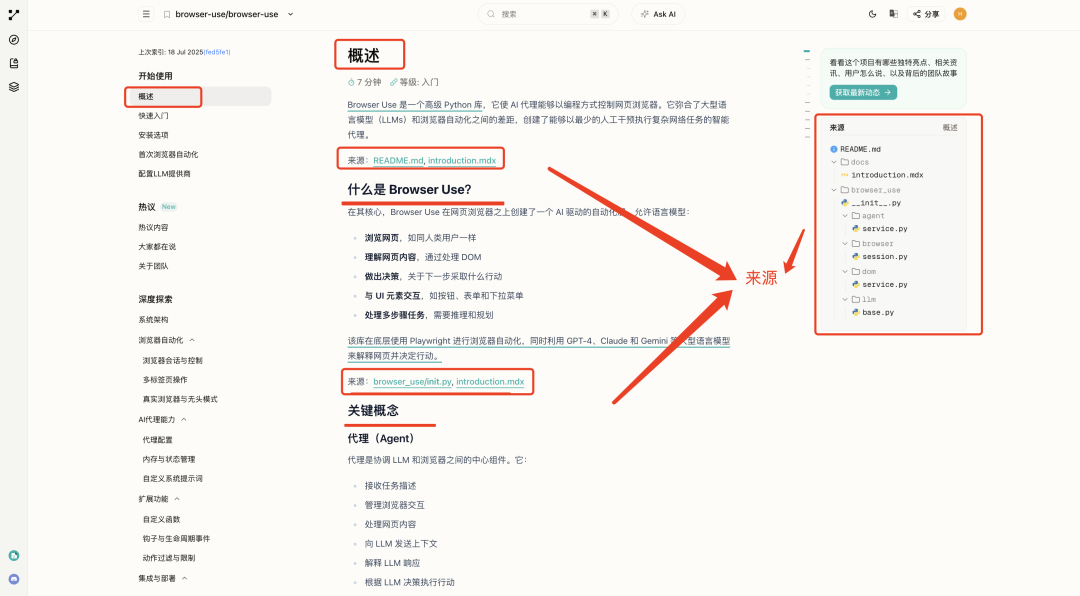Open the browser_use/init.py source link
This screenshot has width=1080, height=596.
(413, 382)
